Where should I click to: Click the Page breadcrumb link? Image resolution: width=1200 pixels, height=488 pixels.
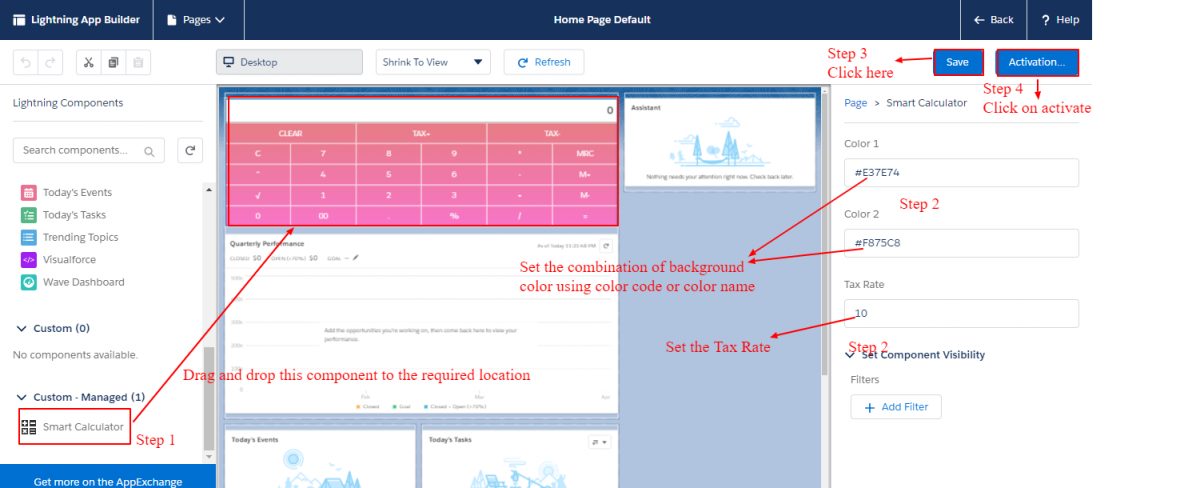click(855, 103)
